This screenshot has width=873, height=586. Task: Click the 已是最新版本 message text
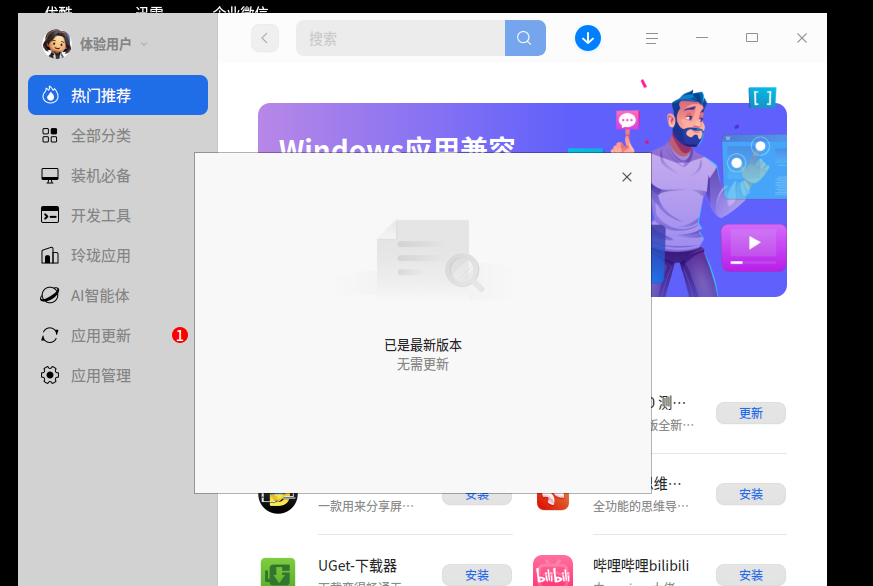423,345
